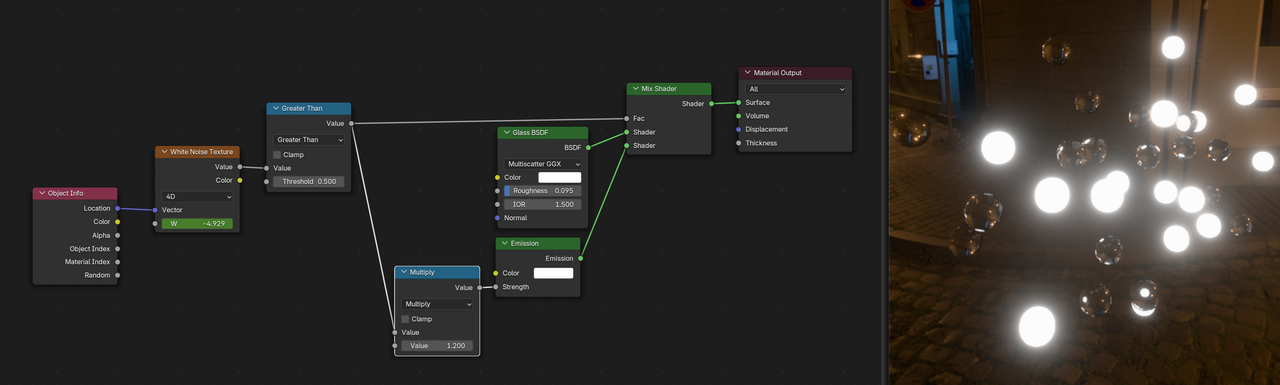The image size is (1280, 385).
Task: Click the Surface input socket on Material Output
Action: [739, 102]
